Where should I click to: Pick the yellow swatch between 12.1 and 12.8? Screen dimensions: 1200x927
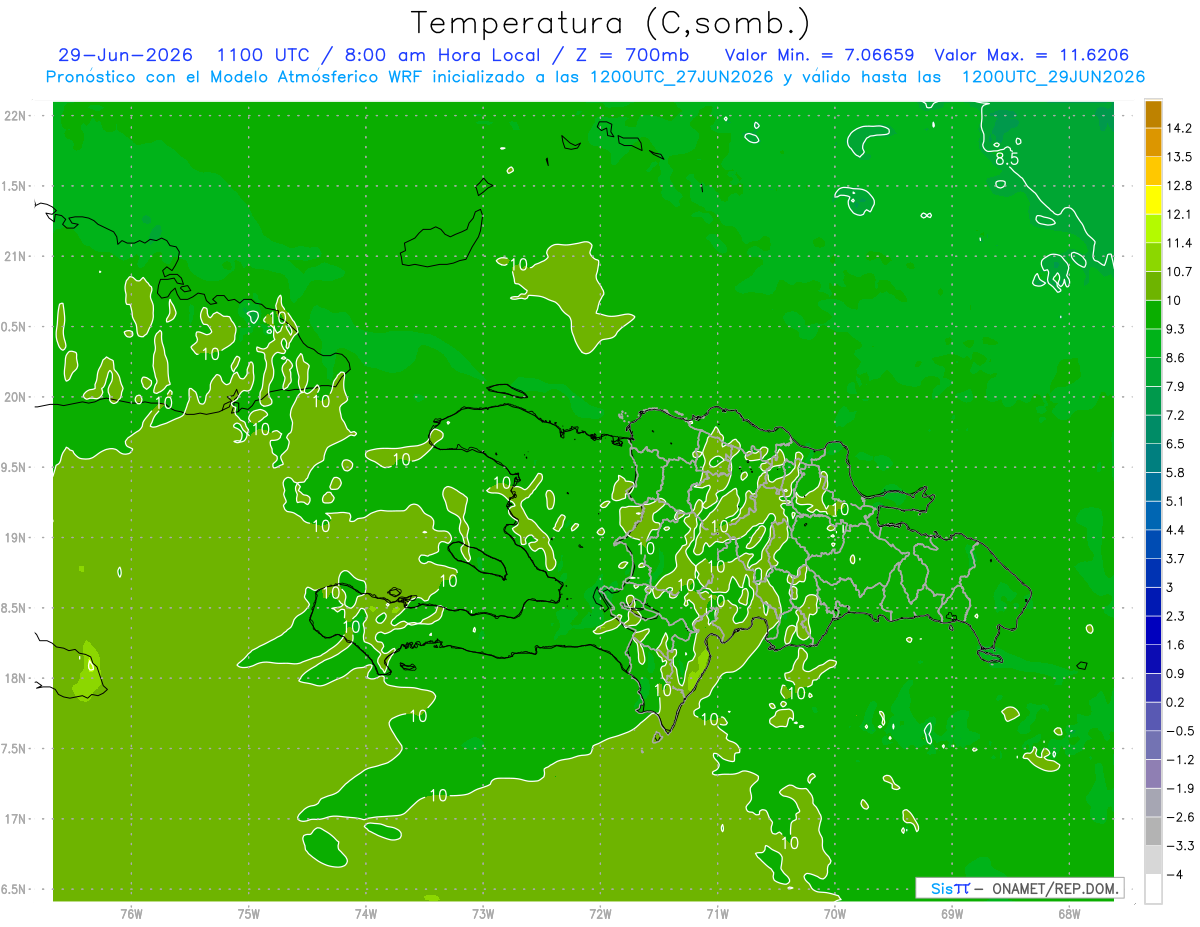[x=1153, y=200]
